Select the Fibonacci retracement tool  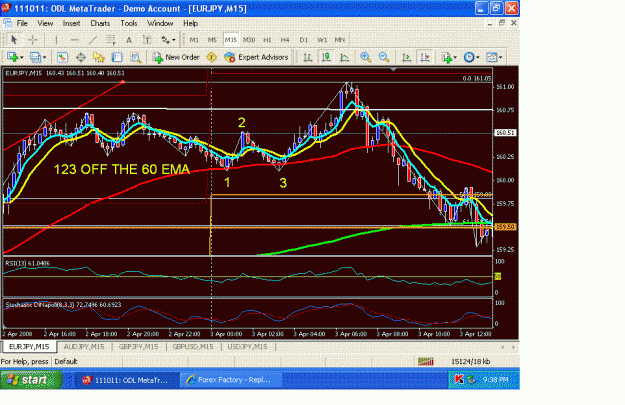(x=111, y=39)
